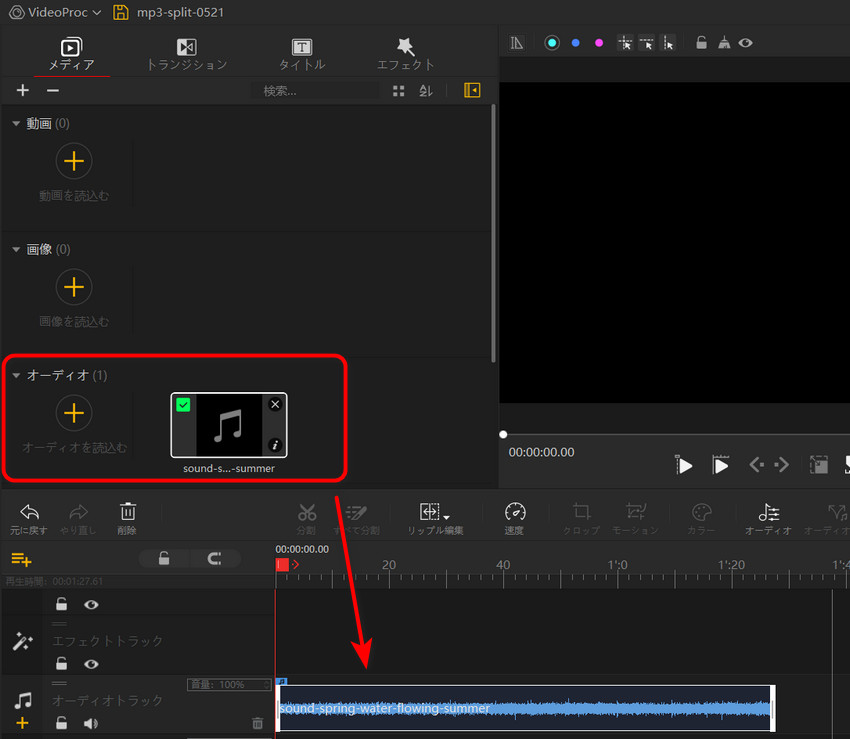
Task: Open the VideoProc application menu dropdown
Action: pyautogui.click(x=55, y=12)
